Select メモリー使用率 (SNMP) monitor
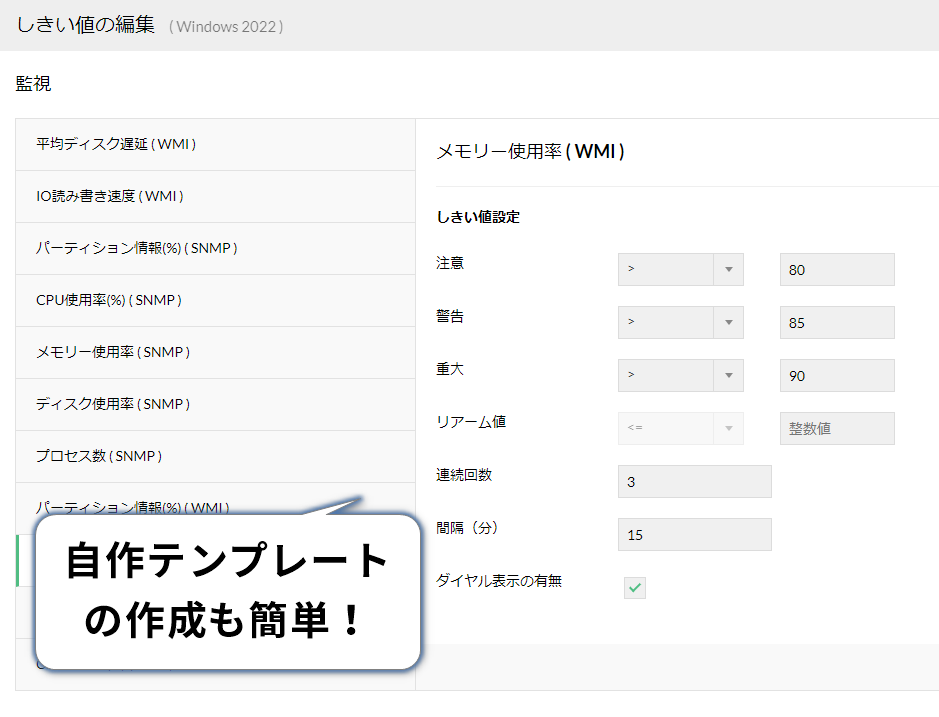Image resolution: width=939 pixels, height=717 pixels. point(113,352)
